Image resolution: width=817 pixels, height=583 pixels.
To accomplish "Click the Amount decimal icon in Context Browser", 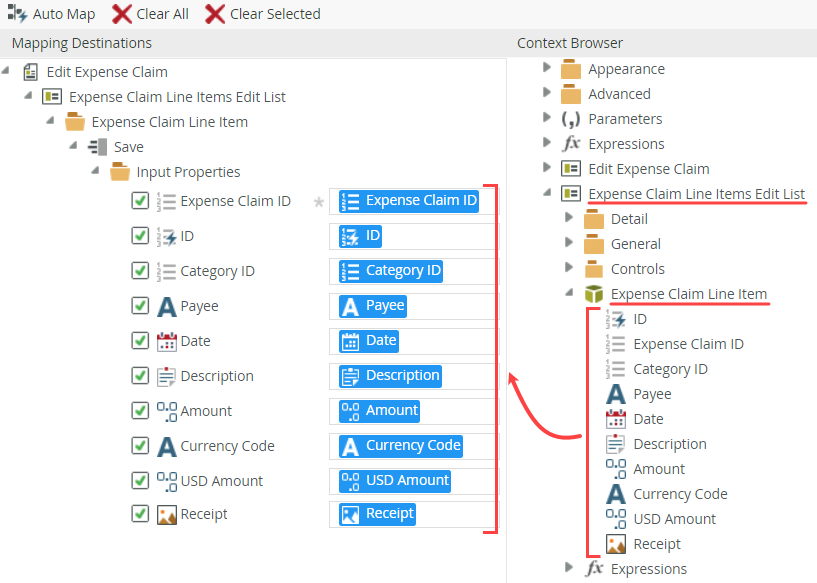I will point(616,469).
